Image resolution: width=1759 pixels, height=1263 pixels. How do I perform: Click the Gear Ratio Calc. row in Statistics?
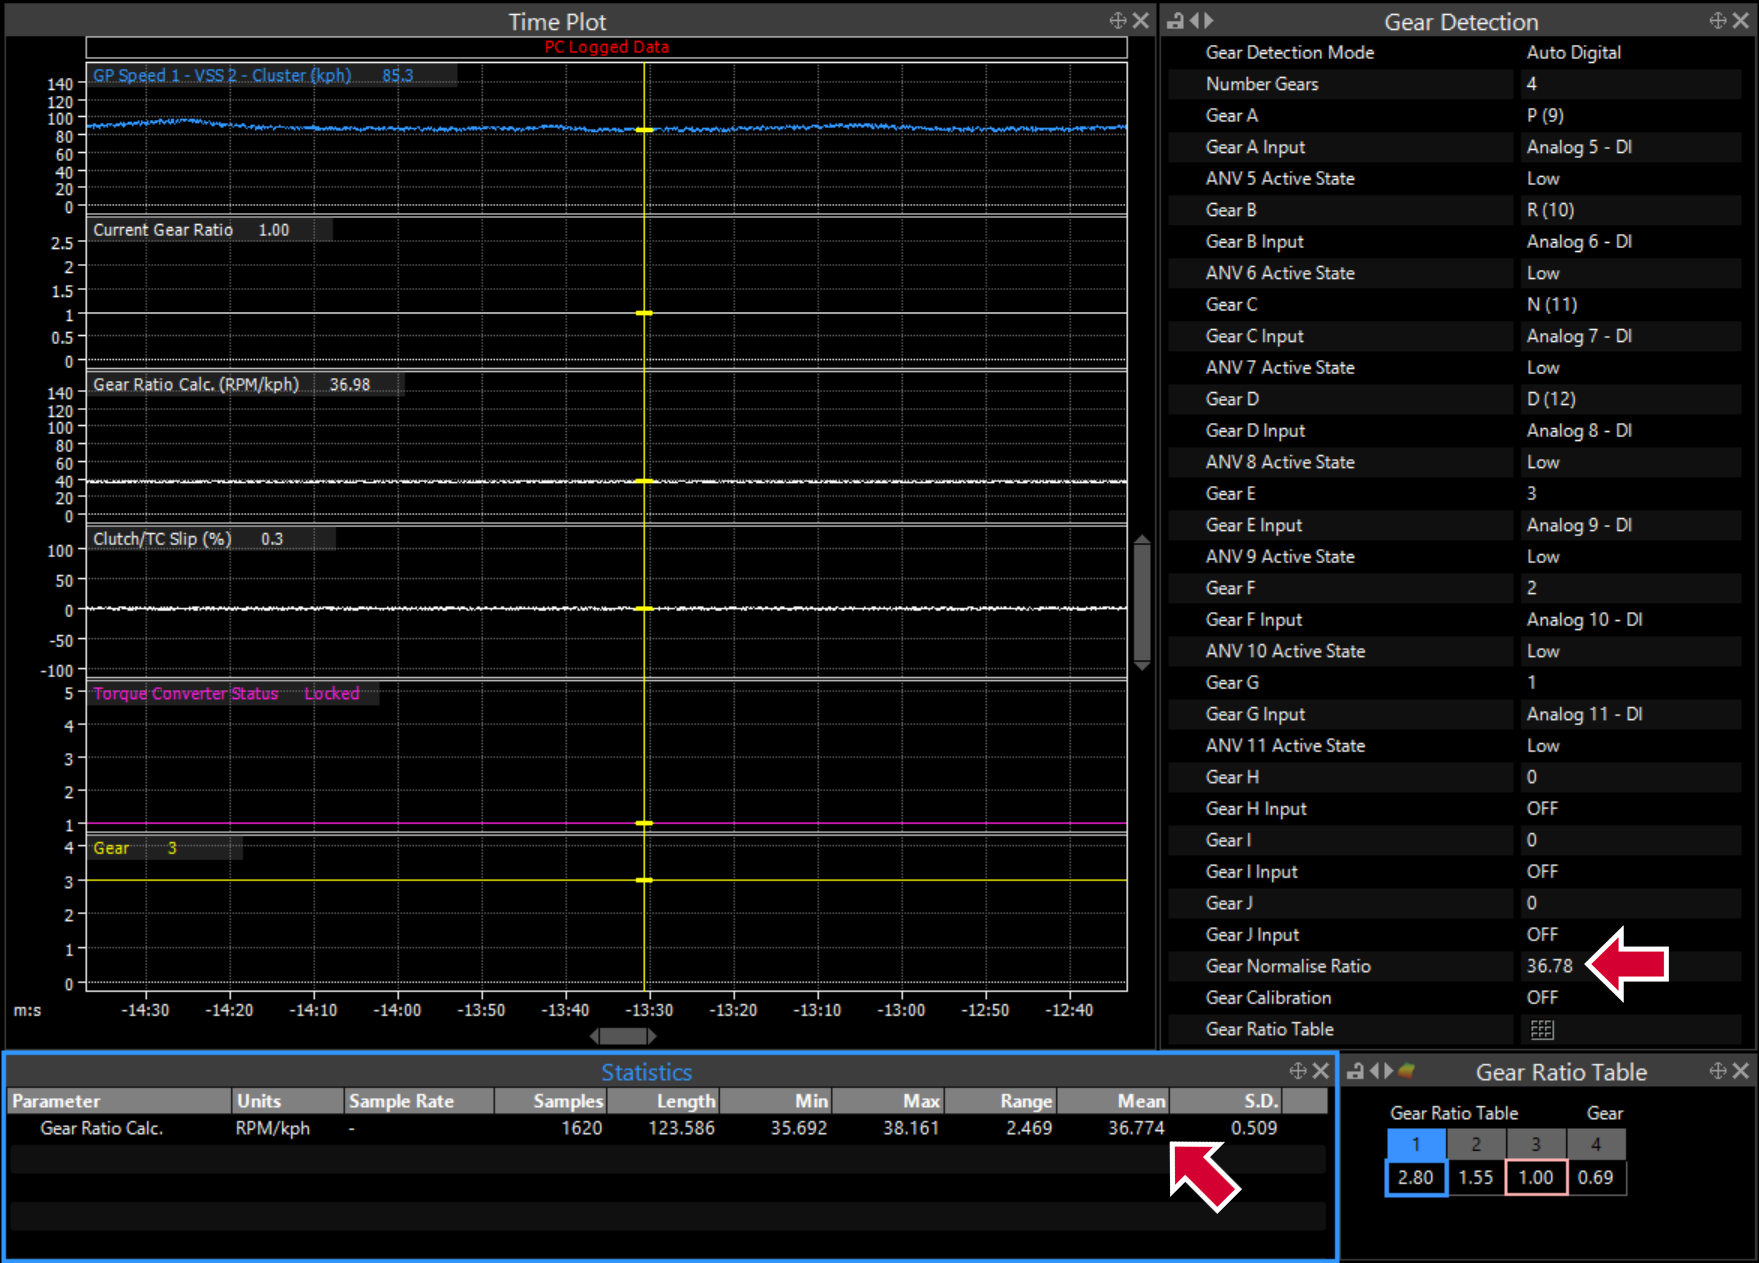[x=102, y=1128]
